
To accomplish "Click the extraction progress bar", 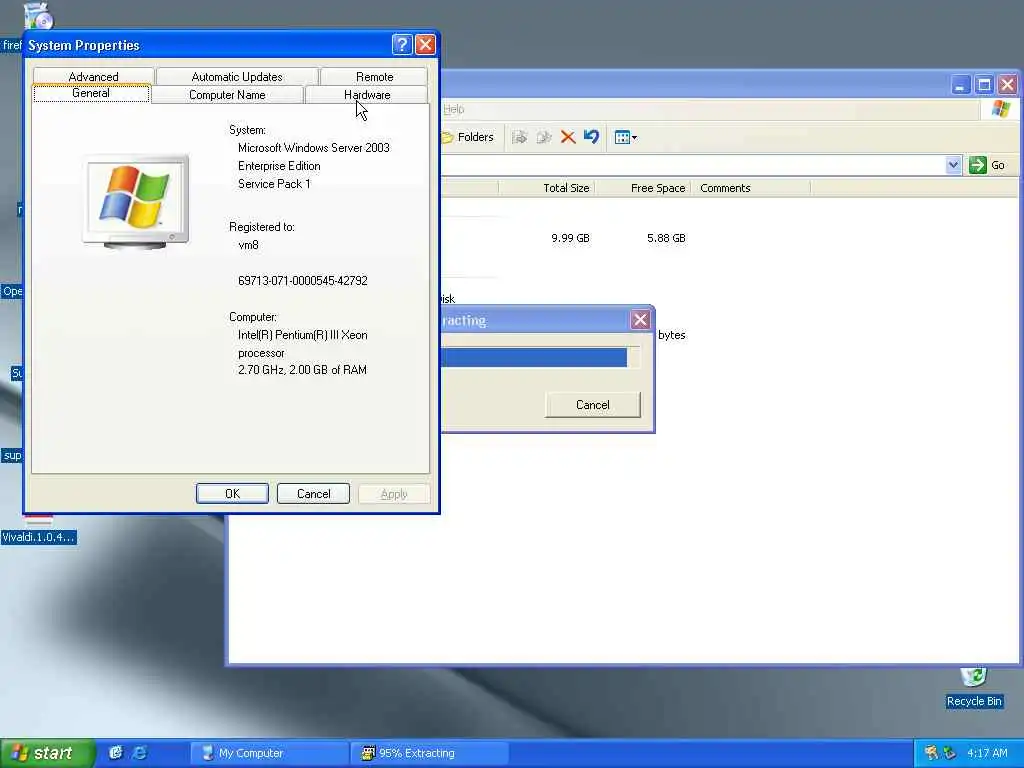I will (x=540, y=357).
